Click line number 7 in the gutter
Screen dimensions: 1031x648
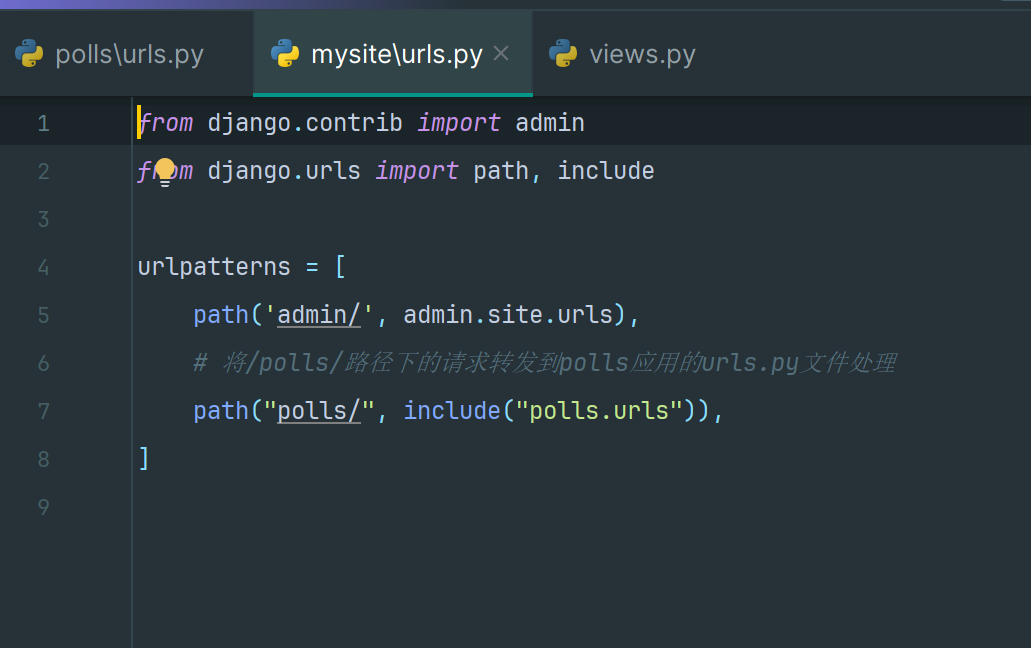tap(43, 411)
